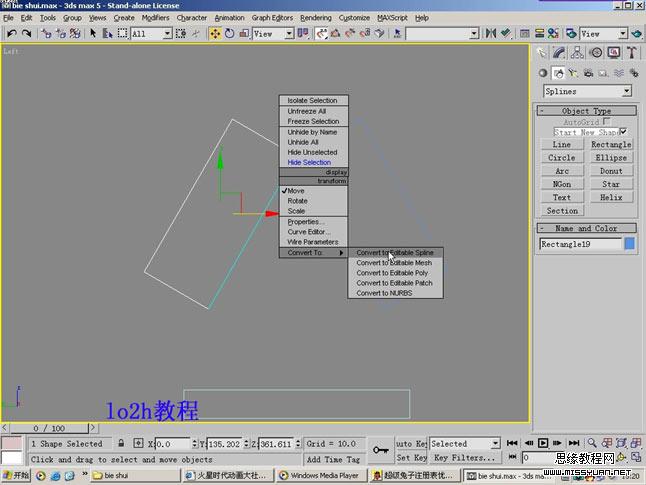Select Isolate Selection in quad menu
The height and width of the screenshot is (485, 646).
pos(314,101)
